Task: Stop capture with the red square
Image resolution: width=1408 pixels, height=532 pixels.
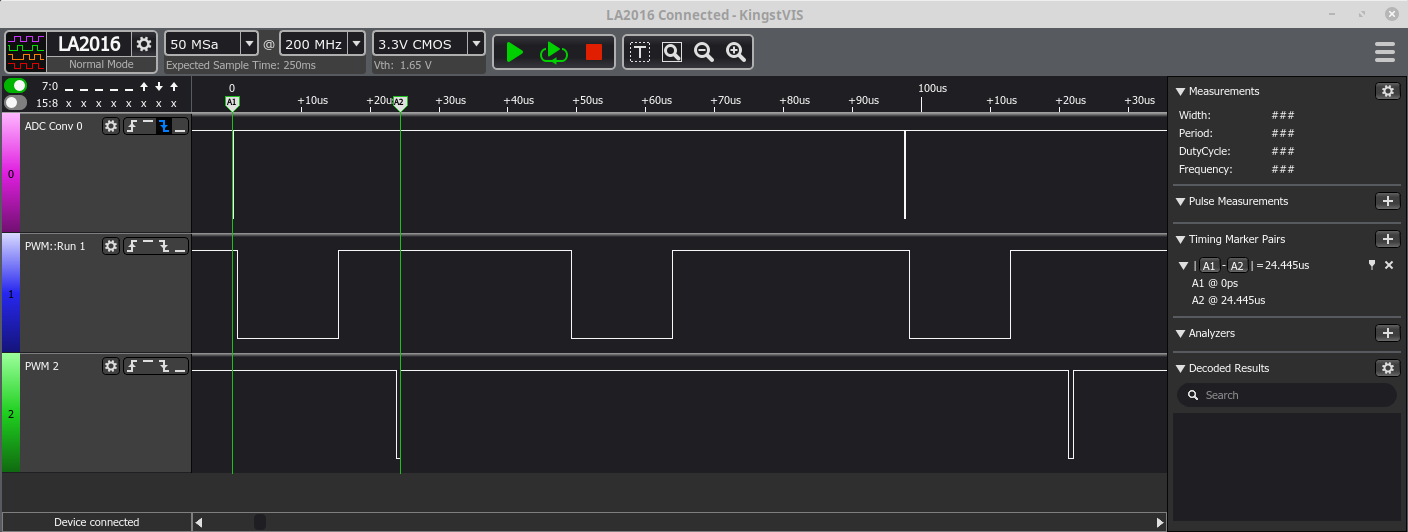Action: [x=594, y=52]
